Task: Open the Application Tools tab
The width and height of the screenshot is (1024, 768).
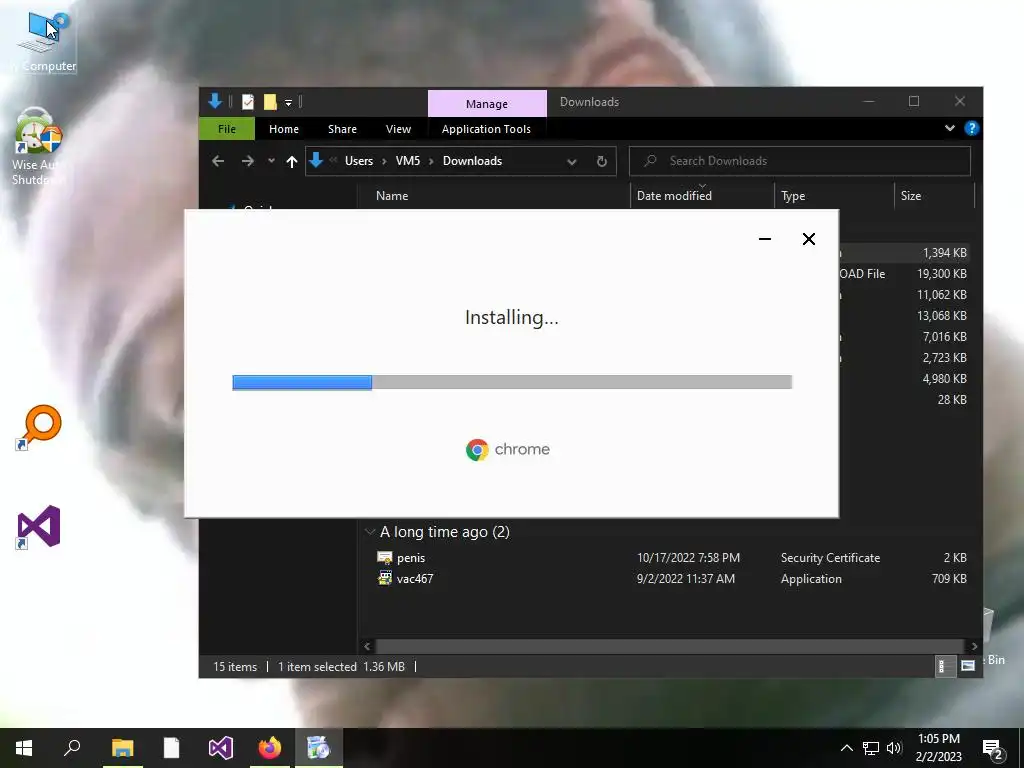Action: pyautogui.click(x=486, y=129)
